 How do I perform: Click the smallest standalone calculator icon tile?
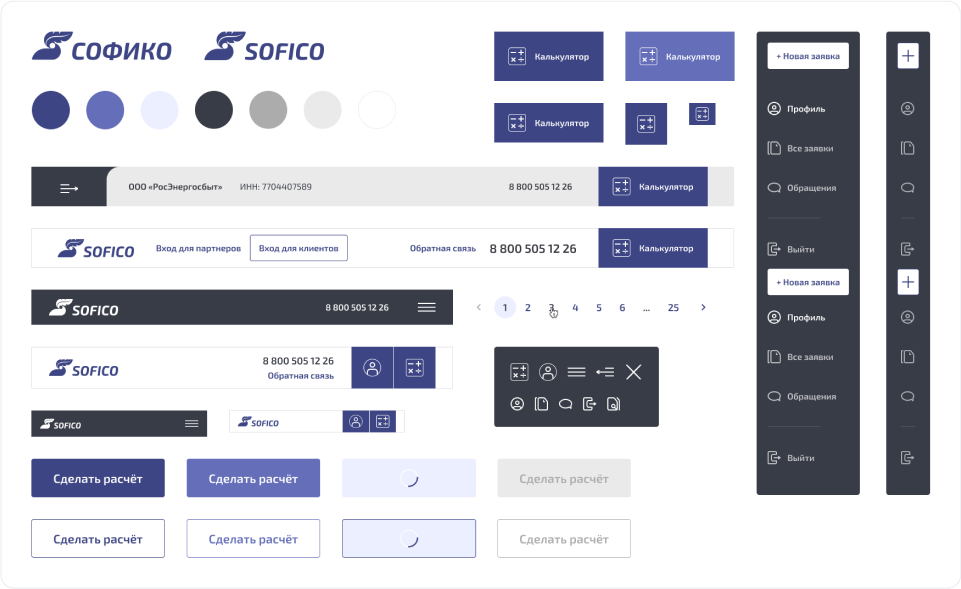click(x=702, y=114)
